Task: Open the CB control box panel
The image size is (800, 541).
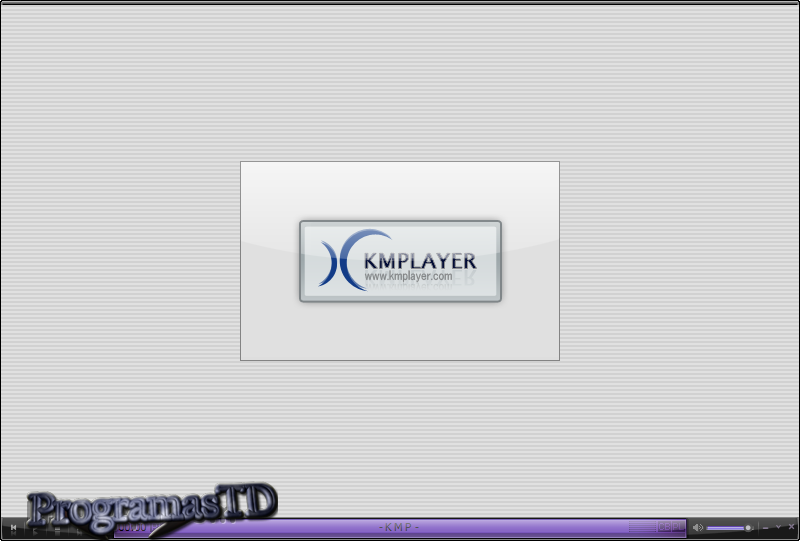Action: [x=664, y=527]
